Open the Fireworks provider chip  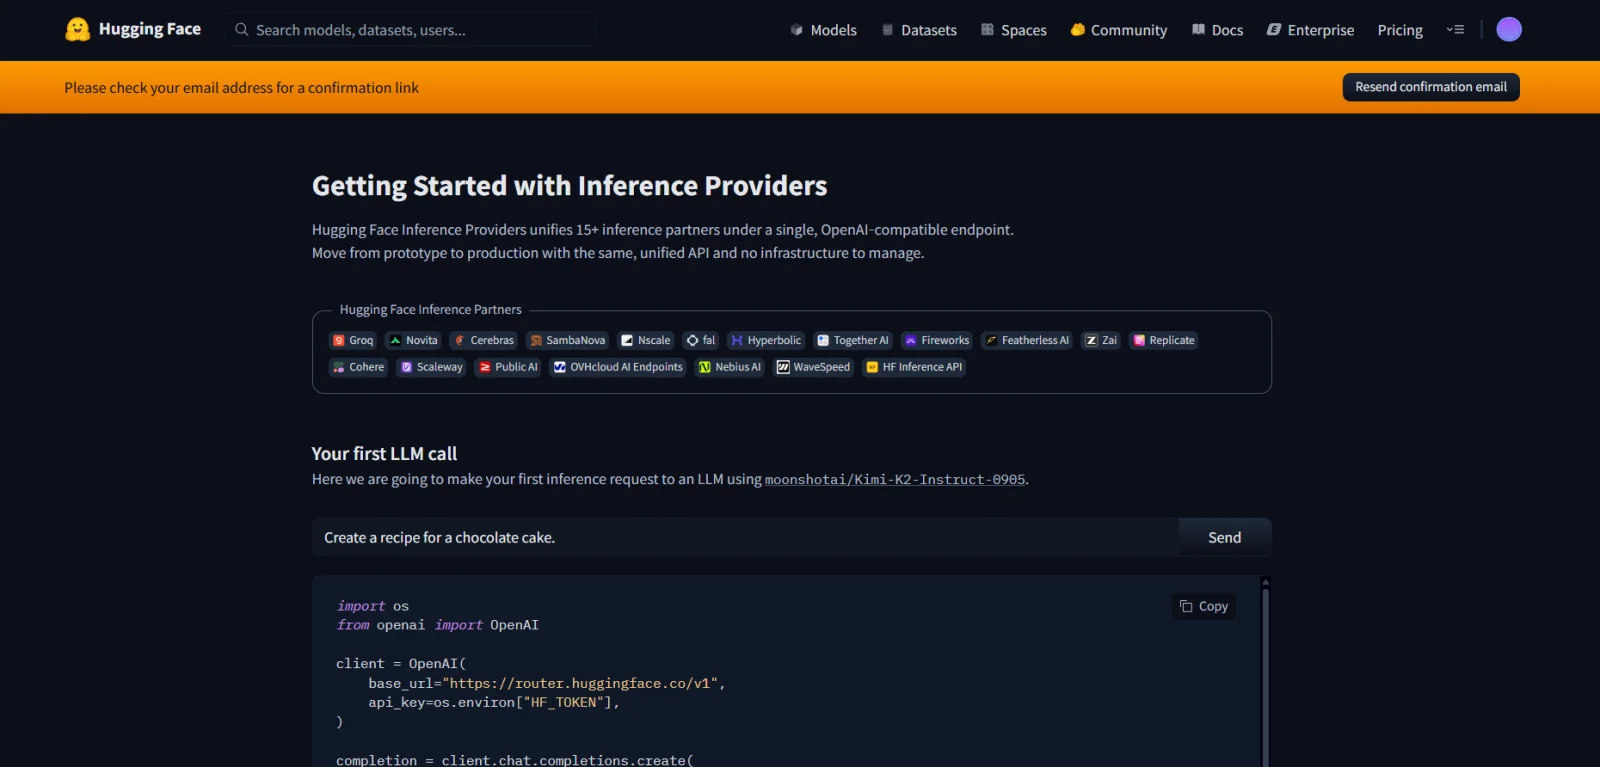click(937, 340)
